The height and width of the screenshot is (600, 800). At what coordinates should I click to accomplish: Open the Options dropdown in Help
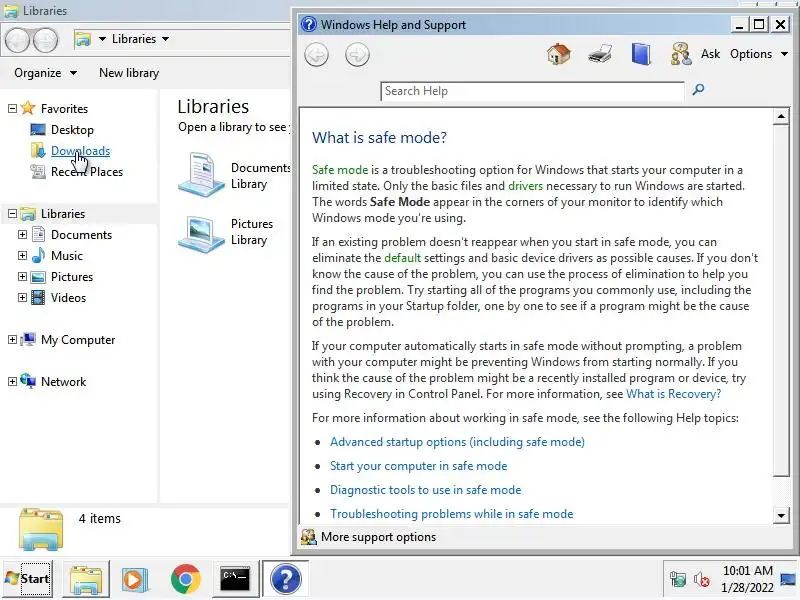tap(759, 54)
